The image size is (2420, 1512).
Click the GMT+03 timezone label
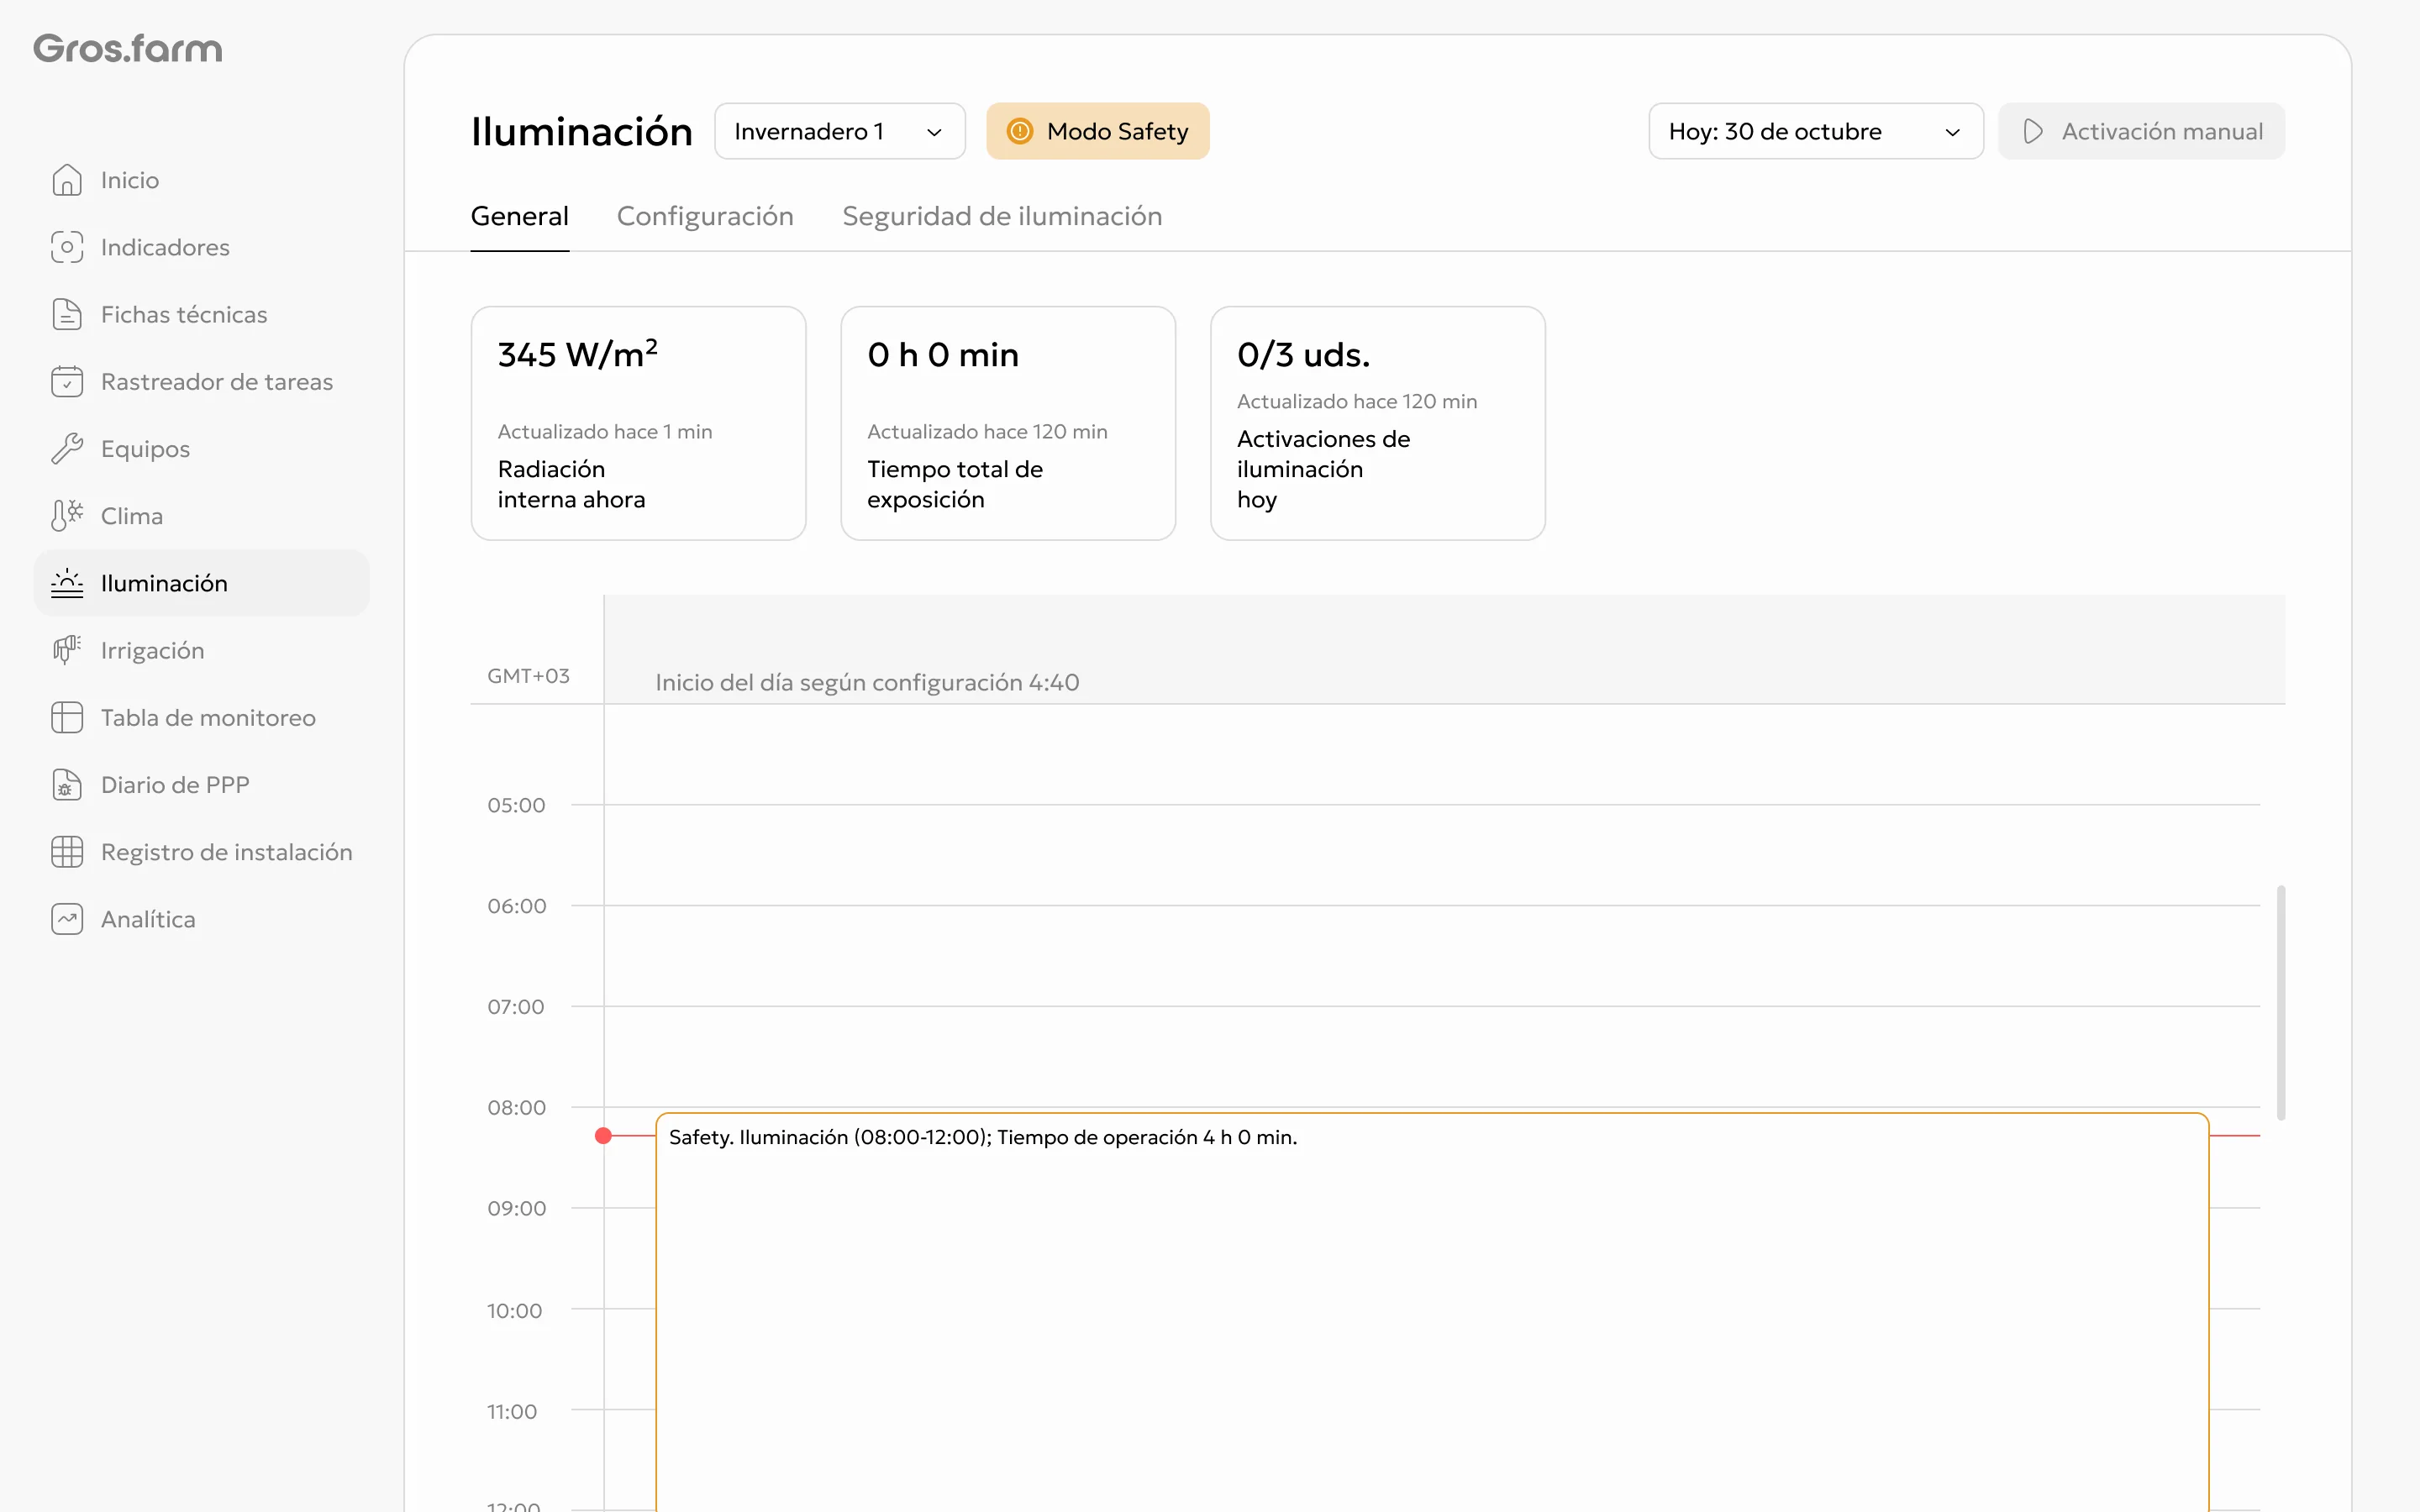pyautogui.click(x=528, y=676)
